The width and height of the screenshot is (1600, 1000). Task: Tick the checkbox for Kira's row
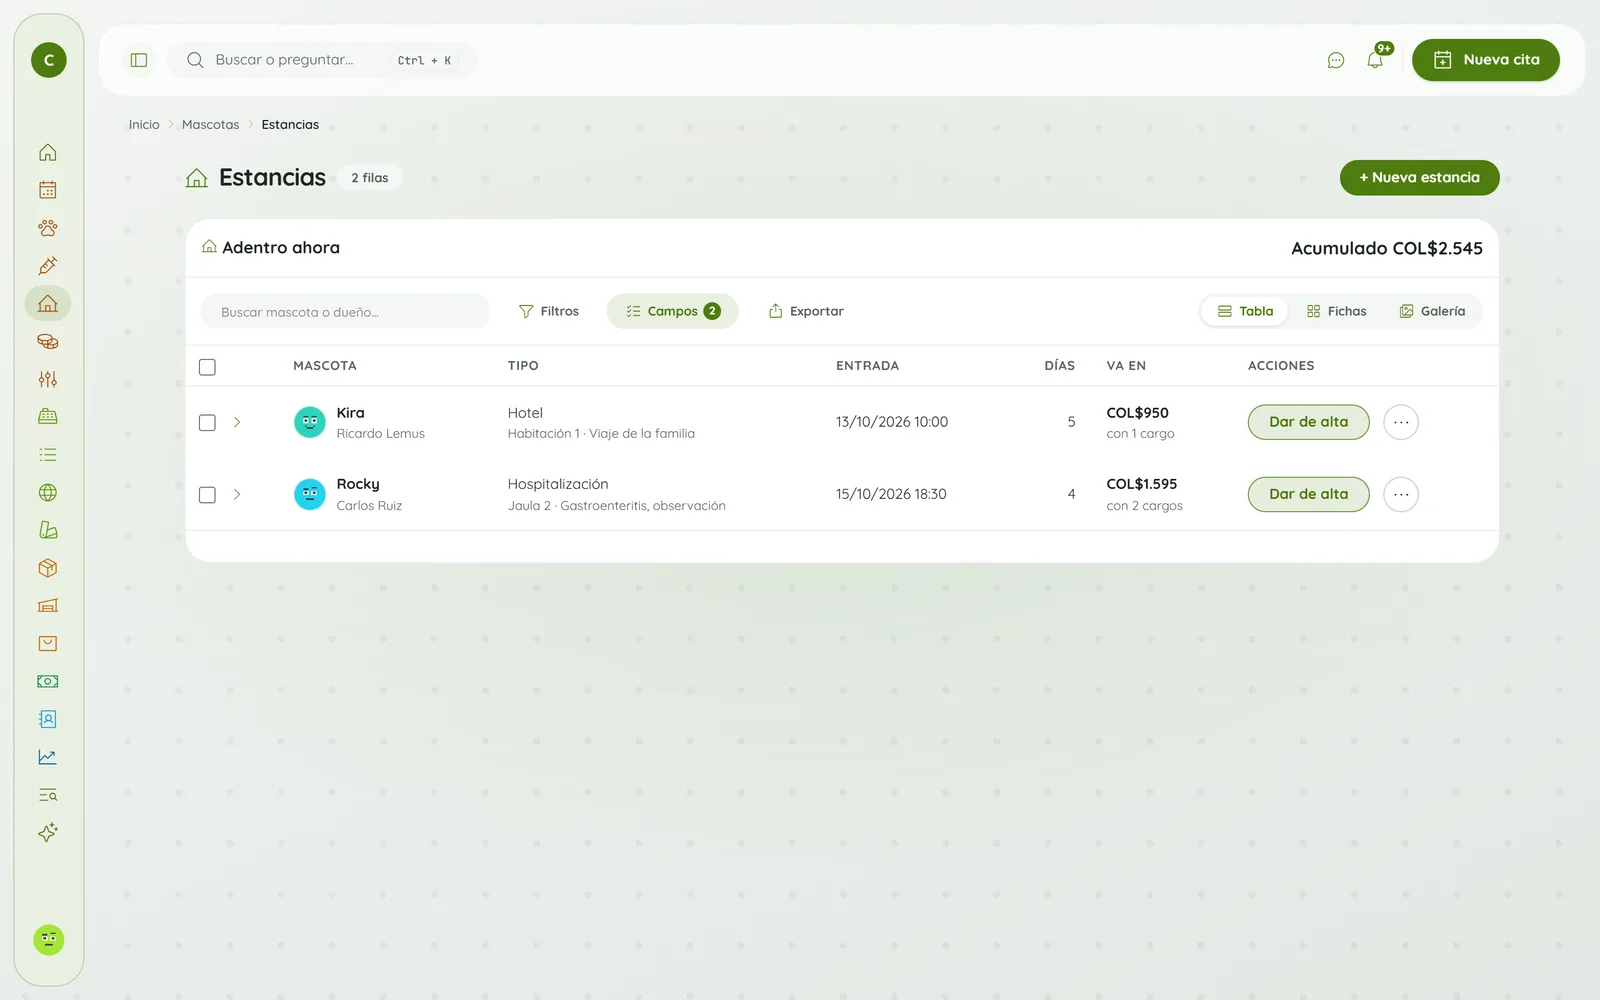(207, 423)
